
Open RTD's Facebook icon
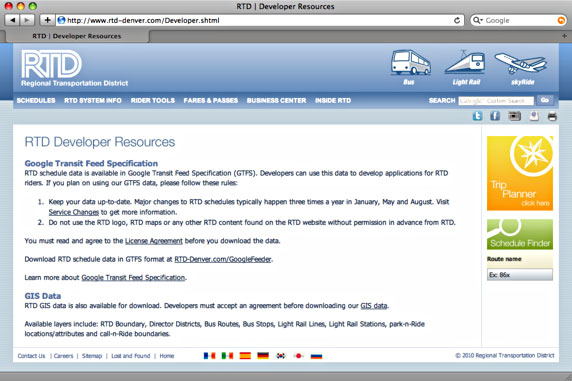(x=495, y=116)
